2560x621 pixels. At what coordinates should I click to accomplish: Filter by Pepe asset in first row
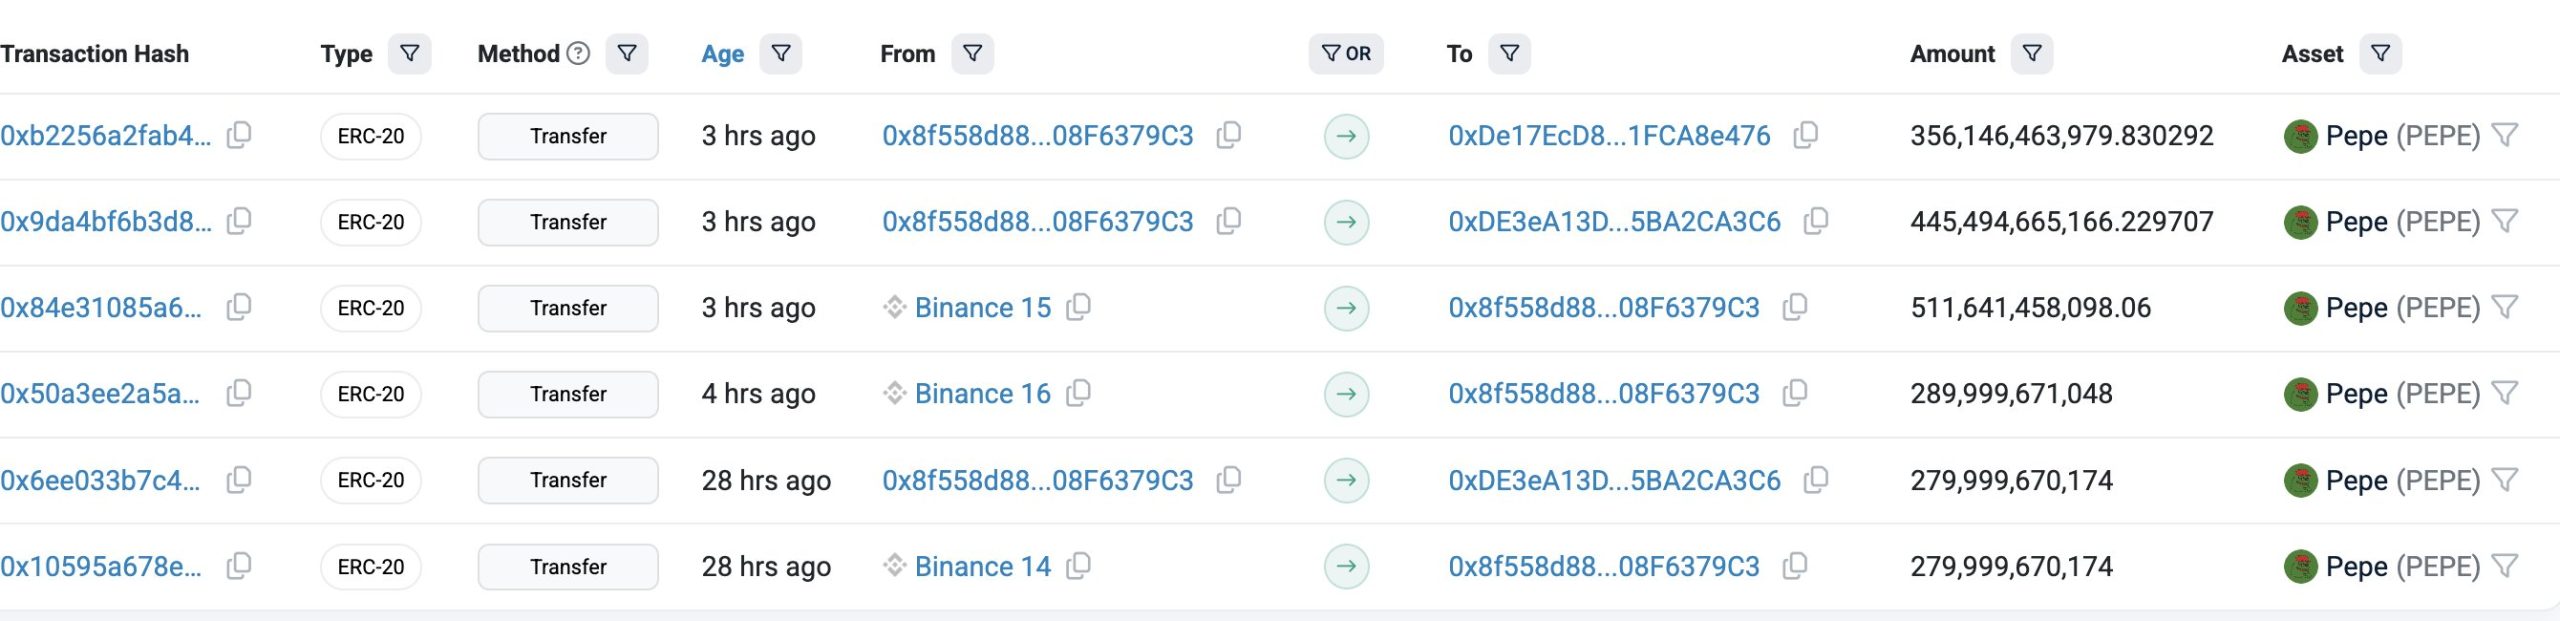(x=2504, y=135)
